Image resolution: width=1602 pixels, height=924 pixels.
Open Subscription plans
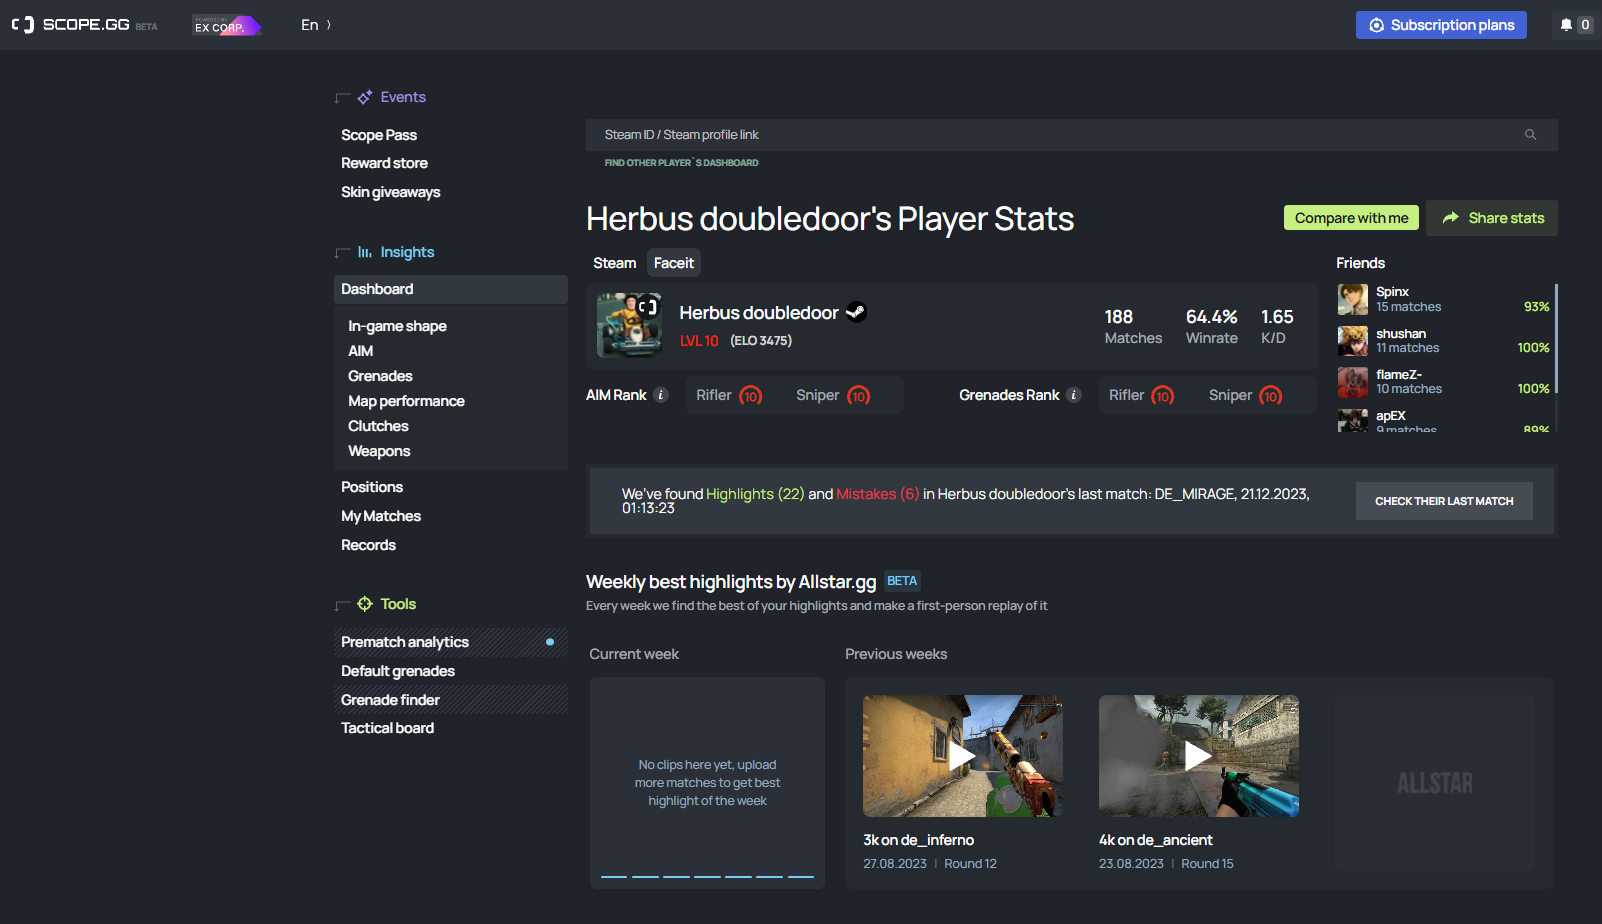click(1440, 25)
